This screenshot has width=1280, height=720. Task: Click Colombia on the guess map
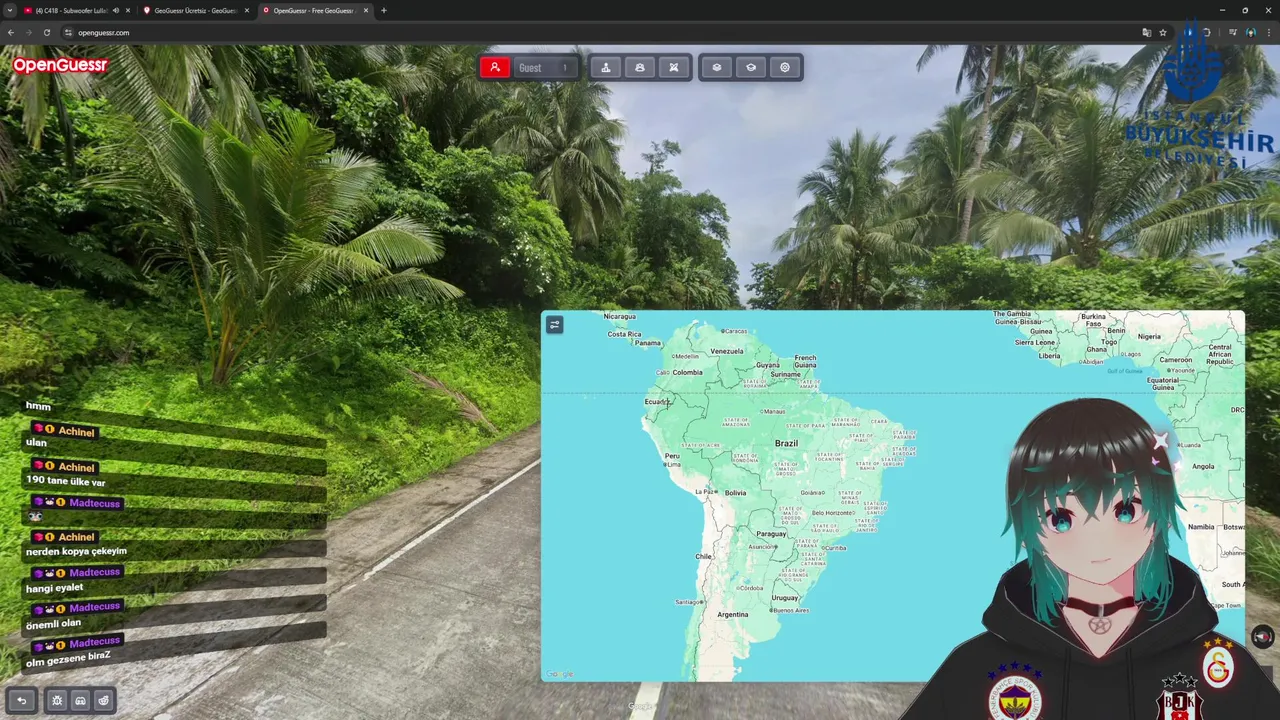(x=687, y=372)
